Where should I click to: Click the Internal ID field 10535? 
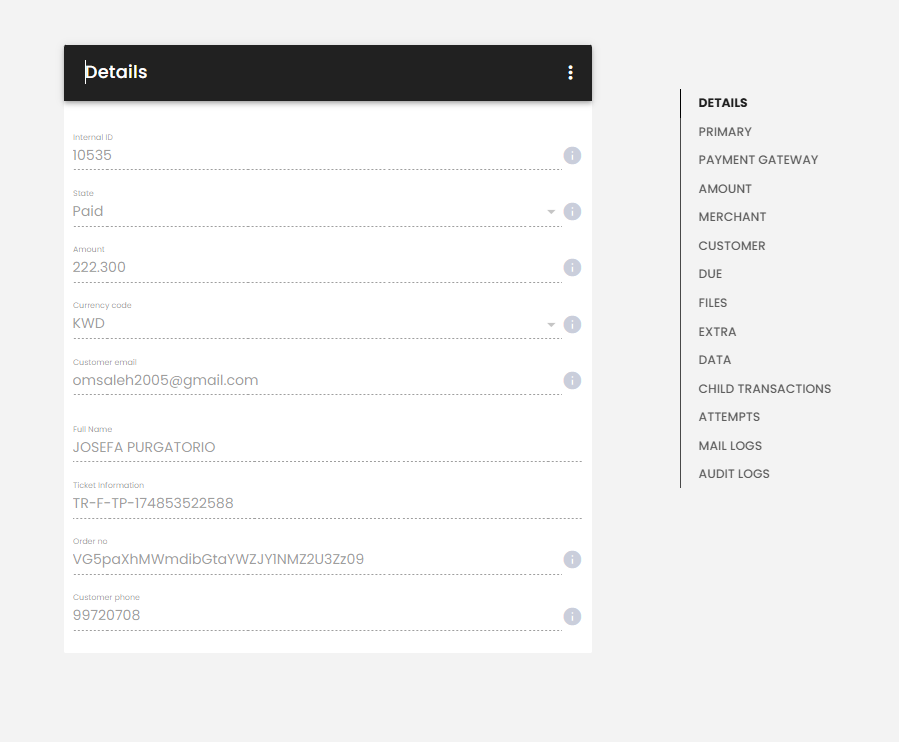[x=317, y=155]
